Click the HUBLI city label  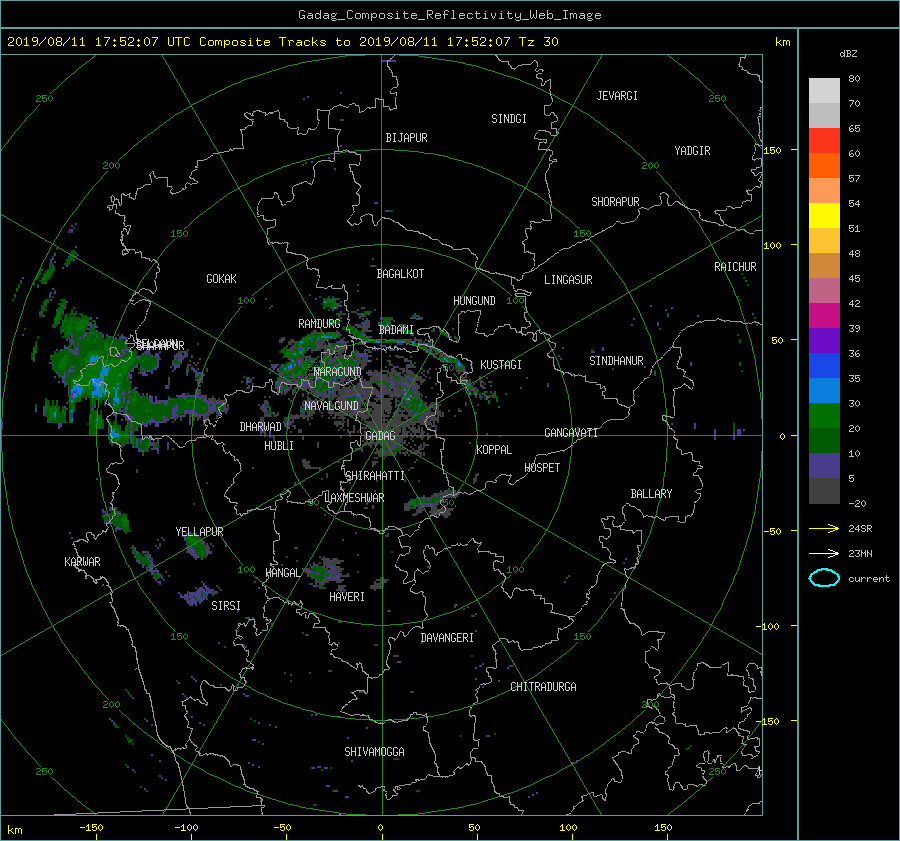click(x=279, y=446)
